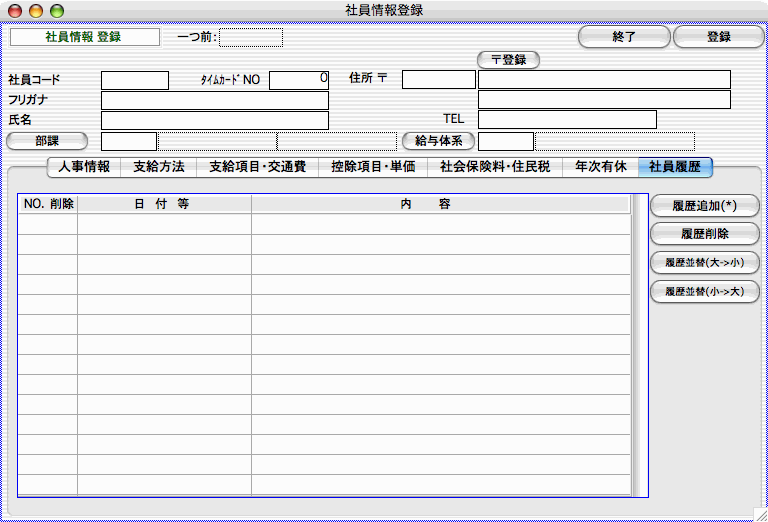Open the 社会保険料・住民税 tab
Screen dimensions: 768x522
[x=495, y=168]
